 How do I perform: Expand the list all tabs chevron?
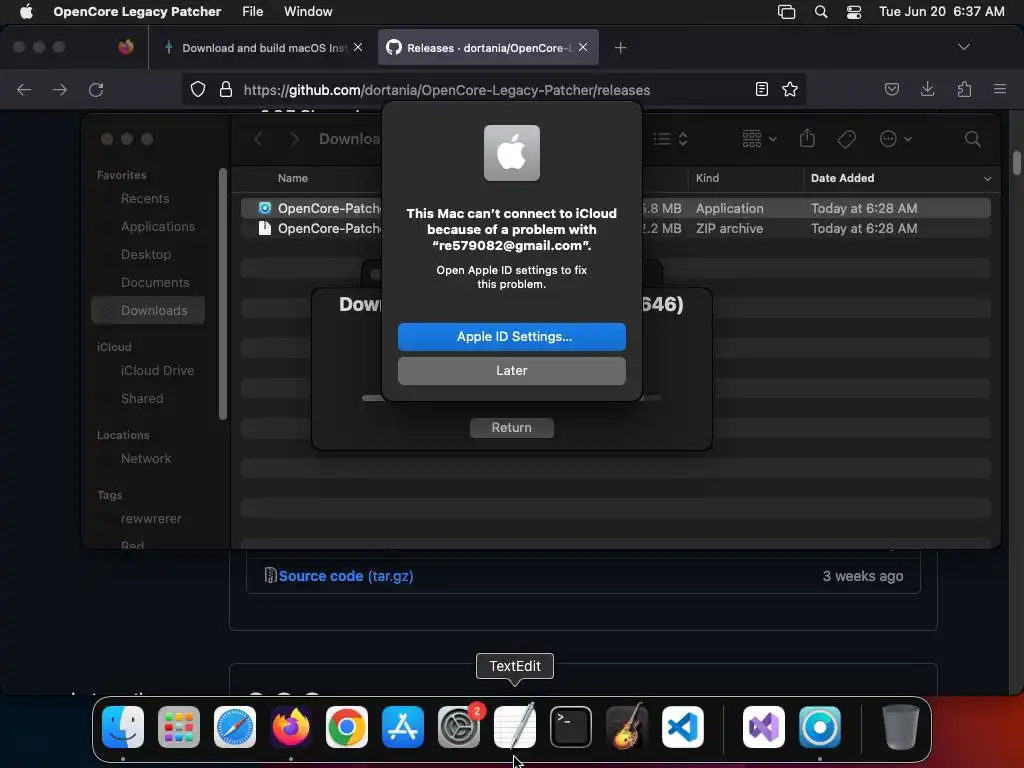963,47
